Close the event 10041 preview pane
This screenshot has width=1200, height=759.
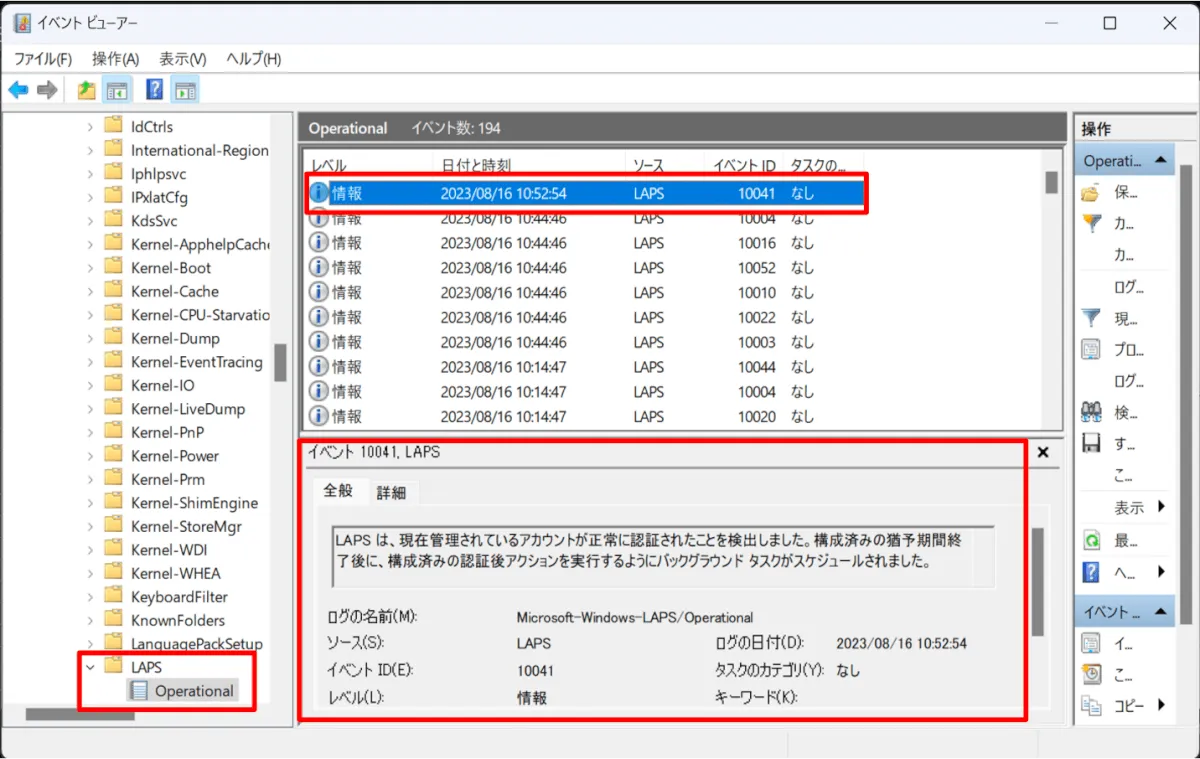1042,453
